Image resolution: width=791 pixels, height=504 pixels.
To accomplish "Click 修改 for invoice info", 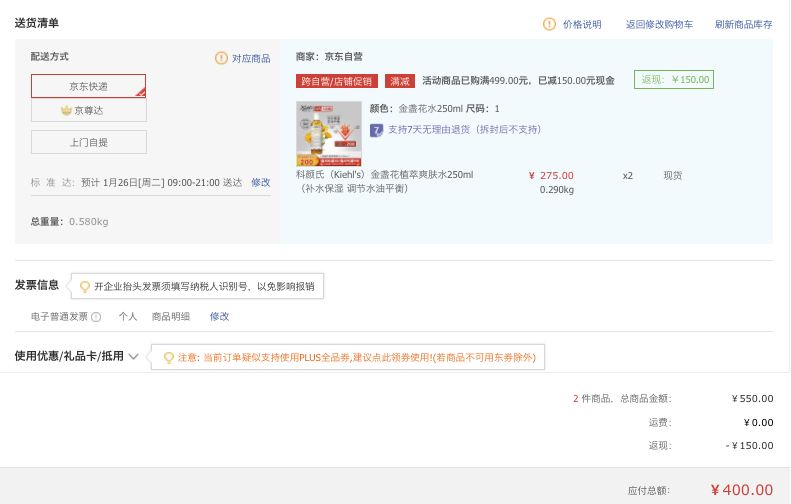I will pos(219,316).
